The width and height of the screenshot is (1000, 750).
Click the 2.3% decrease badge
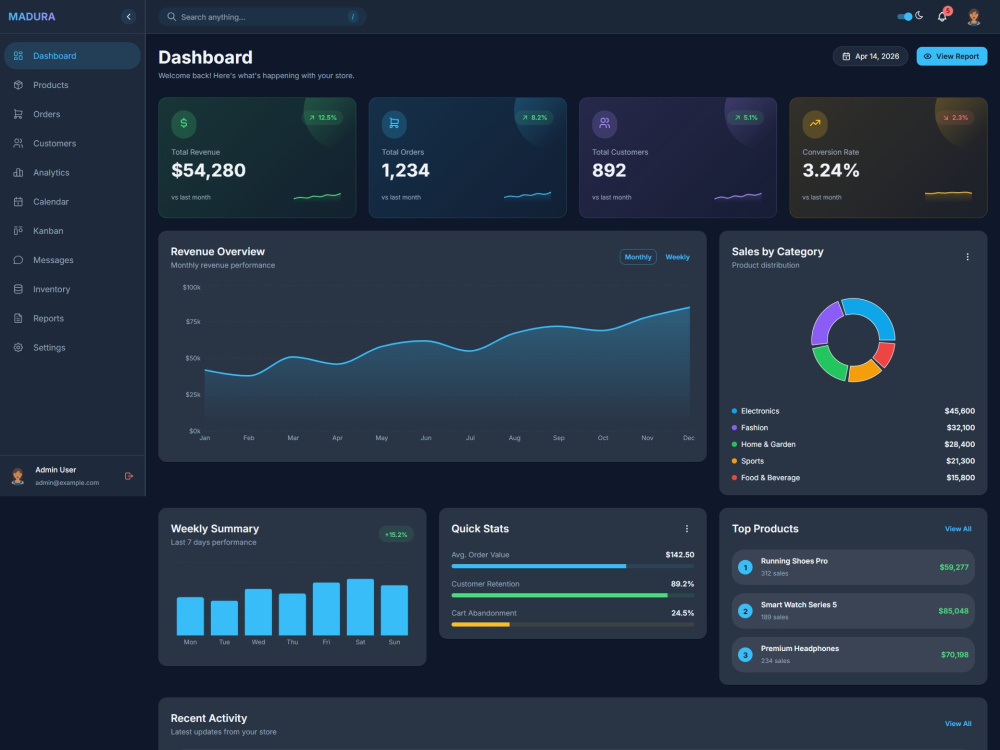click(x=955, y=117)
